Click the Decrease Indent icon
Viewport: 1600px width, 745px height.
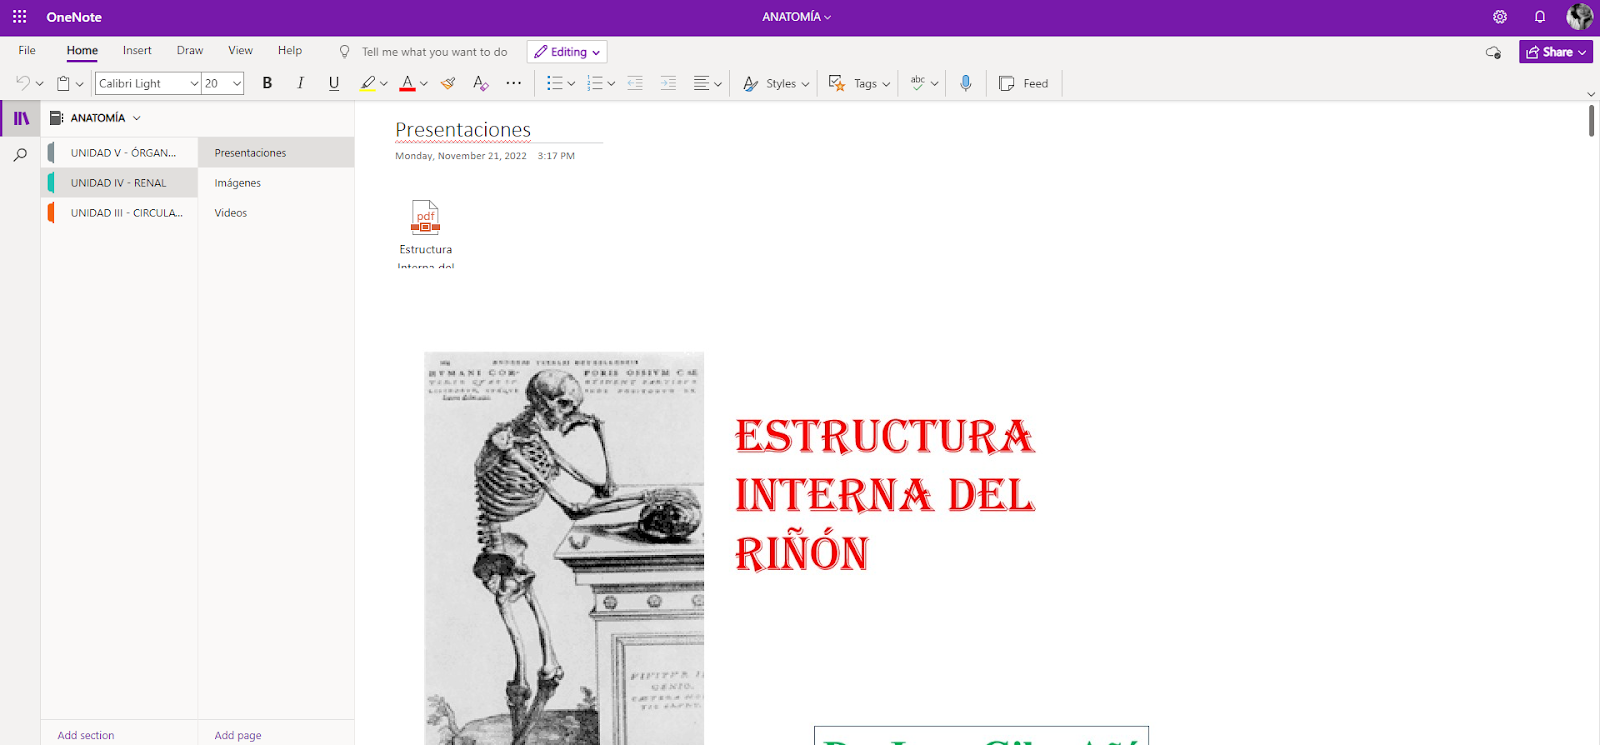click(635, 83)
